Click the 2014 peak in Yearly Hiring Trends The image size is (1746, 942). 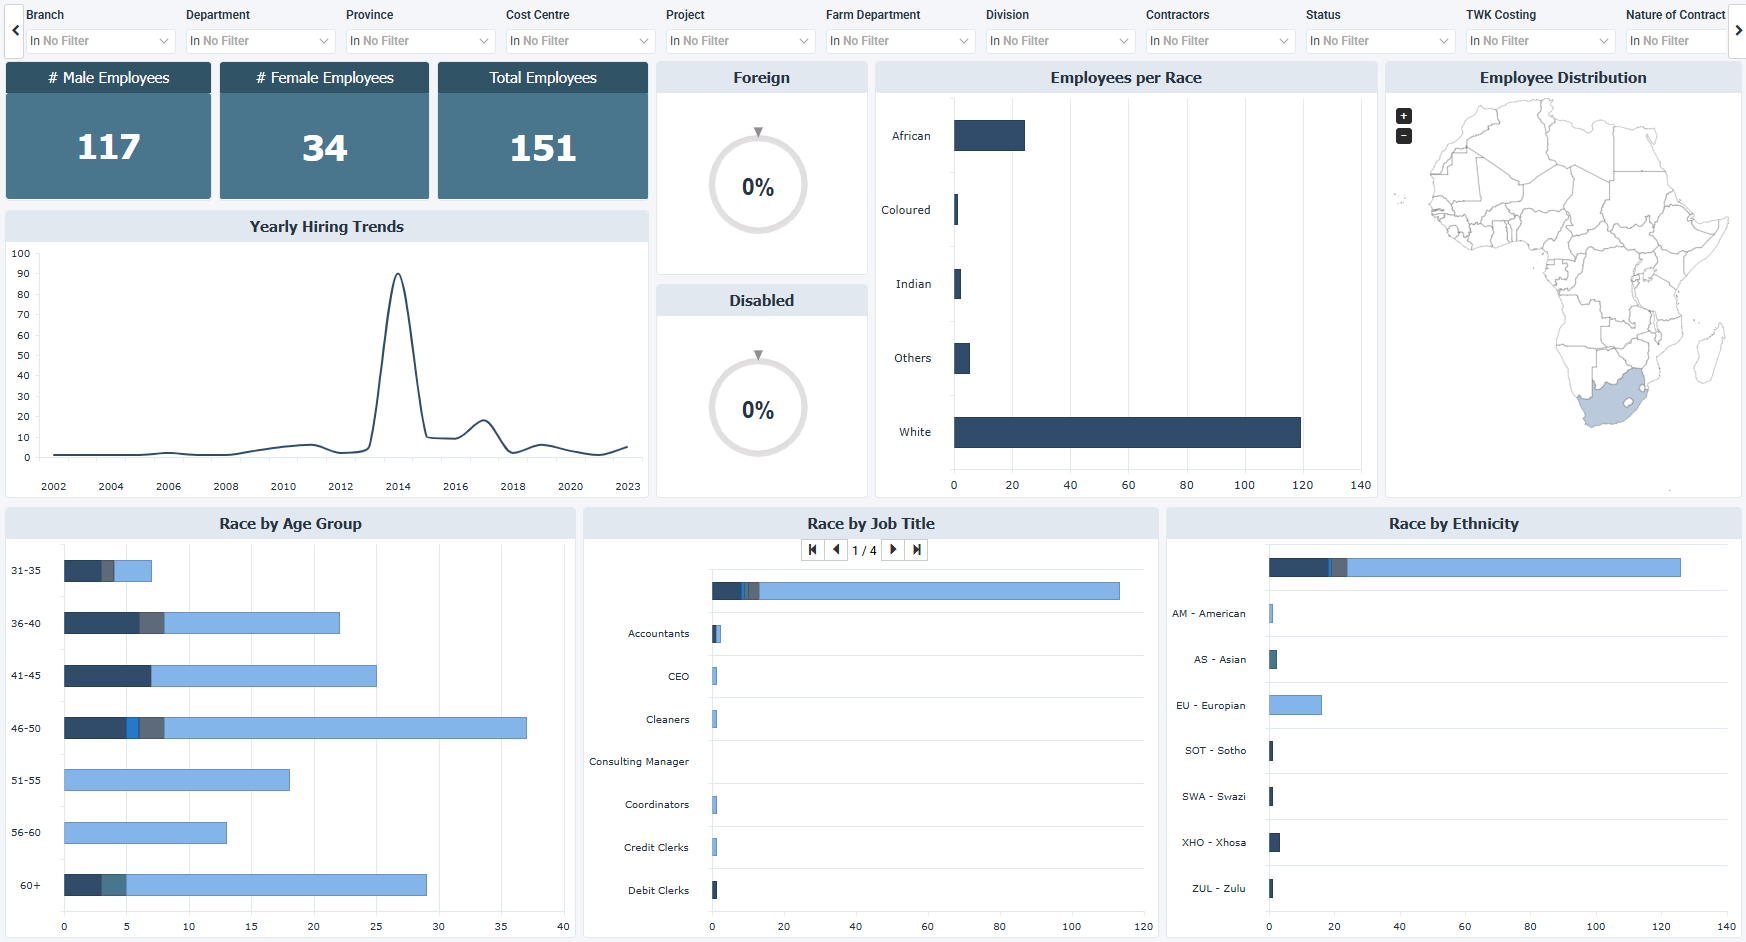[x=398, y=275]
